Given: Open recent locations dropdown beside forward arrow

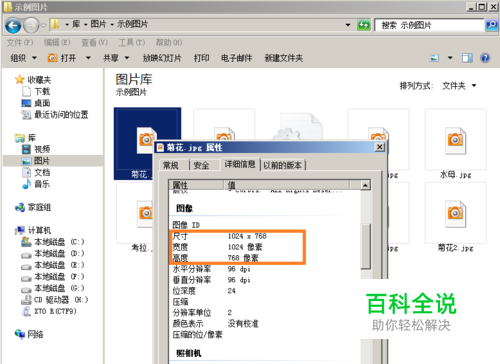Looking at the screenshot, I should coord(43,25).
